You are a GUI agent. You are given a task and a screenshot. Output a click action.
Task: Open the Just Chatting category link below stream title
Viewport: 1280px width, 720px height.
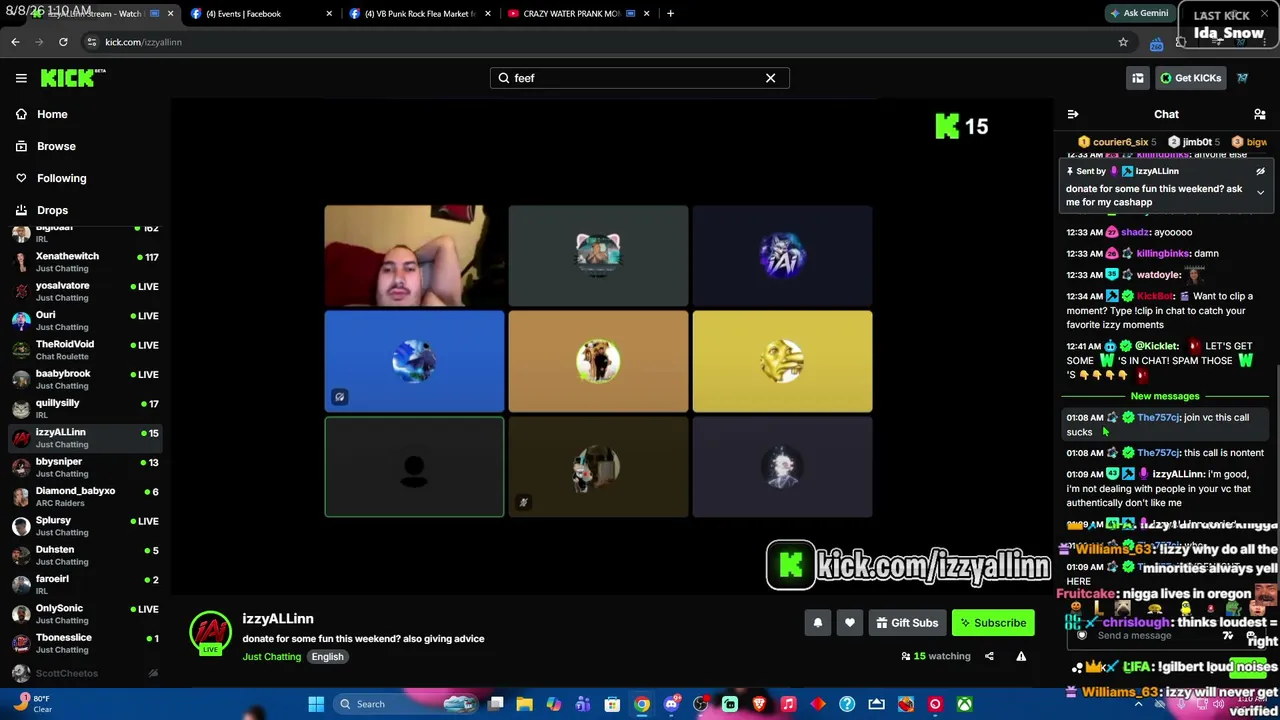click(x=271, y=657)
